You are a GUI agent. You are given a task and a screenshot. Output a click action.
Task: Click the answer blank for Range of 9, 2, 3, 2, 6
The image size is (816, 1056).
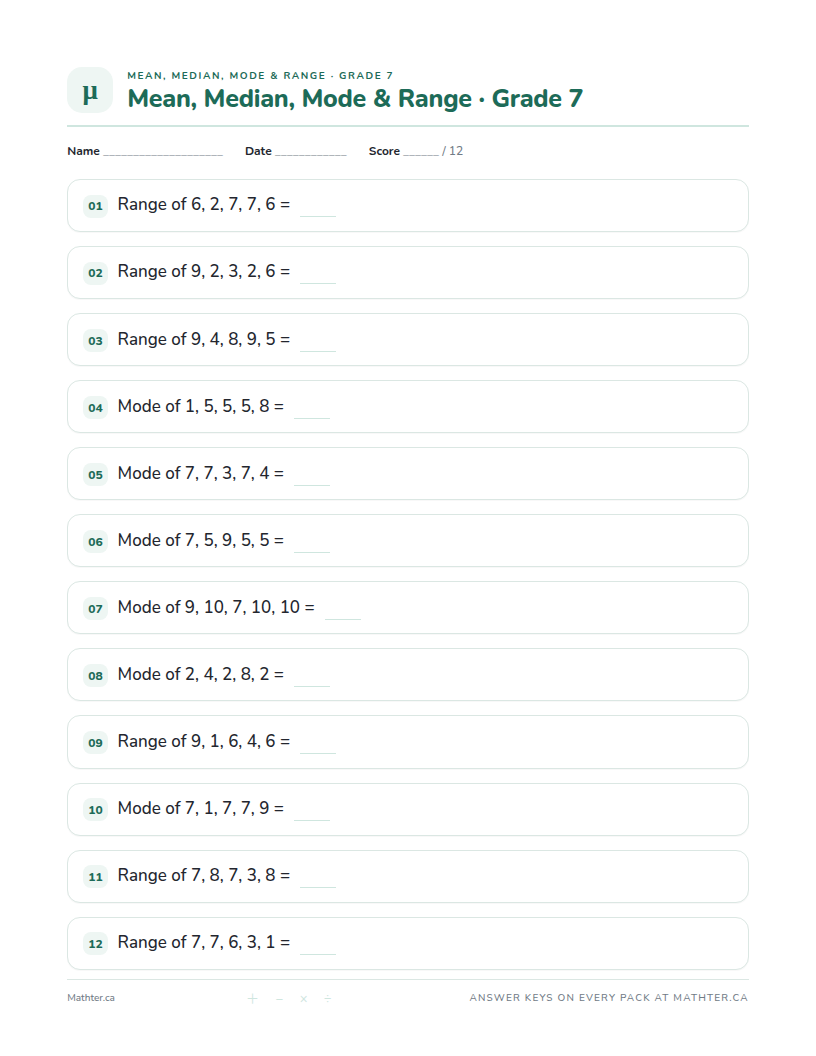318,273
